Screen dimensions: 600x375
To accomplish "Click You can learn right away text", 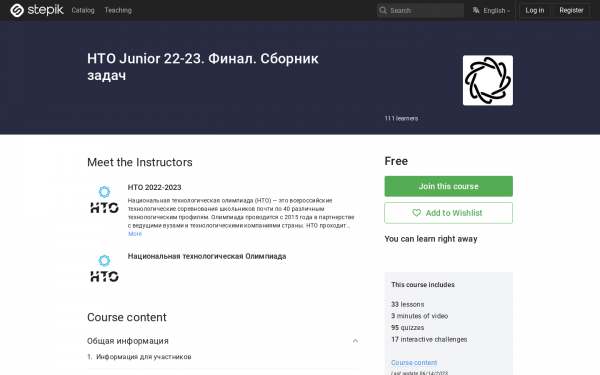I will [x=431, y=239].
